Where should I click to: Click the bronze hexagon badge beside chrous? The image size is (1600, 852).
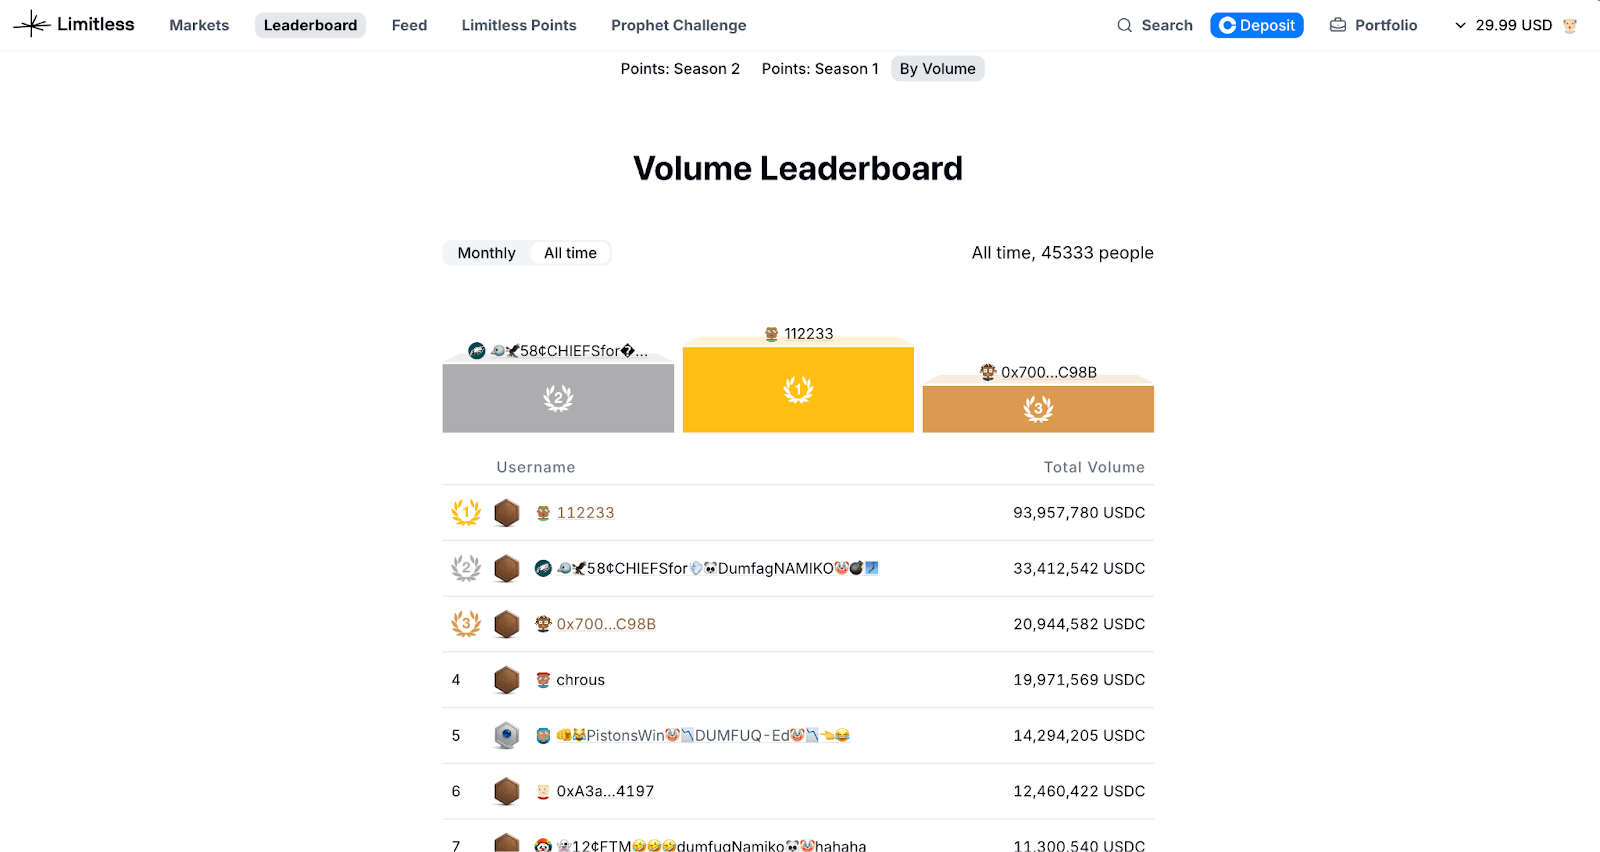pos(507,680)
